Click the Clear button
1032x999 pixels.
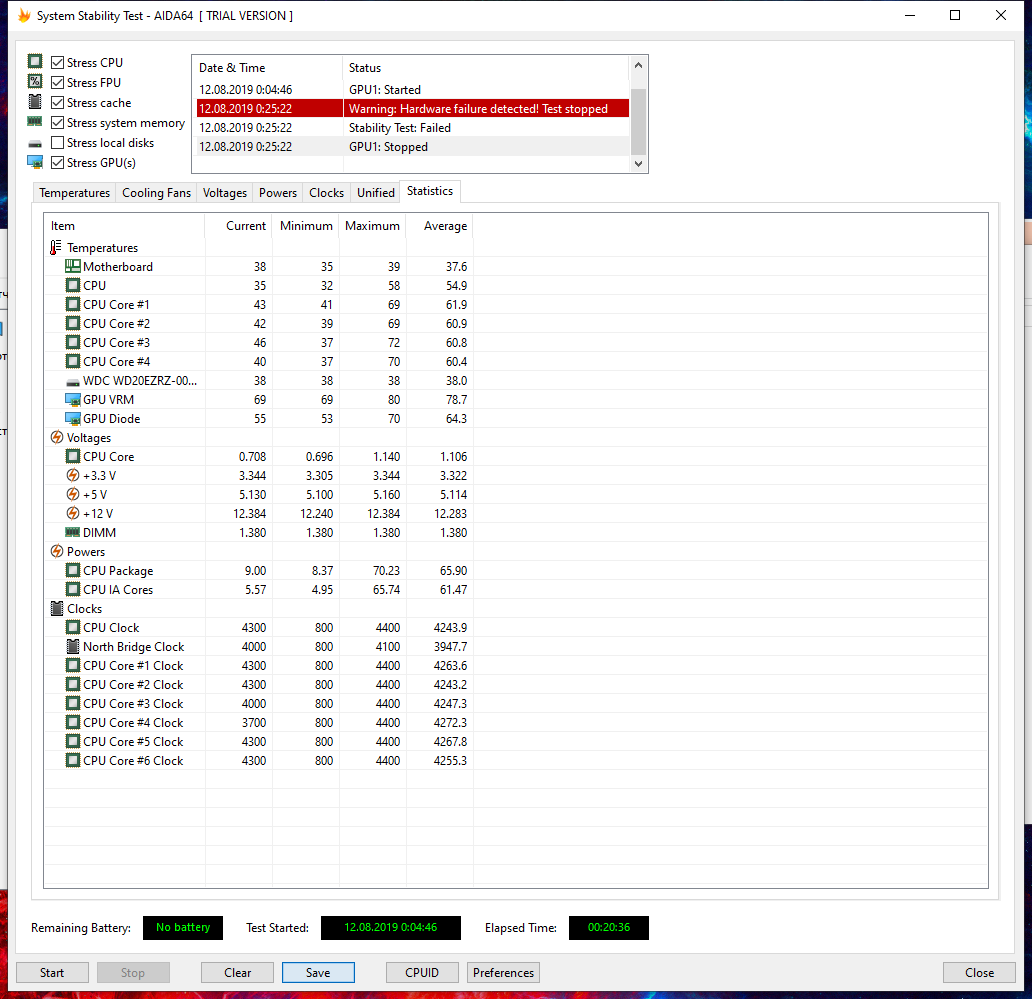pyautogui.click(x=238, y=973)
